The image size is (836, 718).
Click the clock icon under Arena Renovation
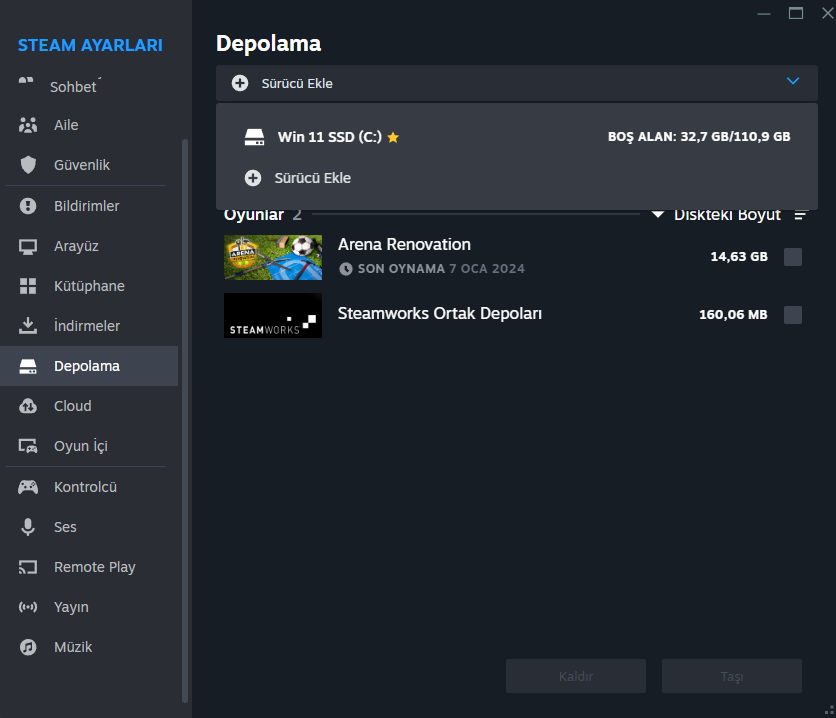pyautogui.click(x=345, y=269)
